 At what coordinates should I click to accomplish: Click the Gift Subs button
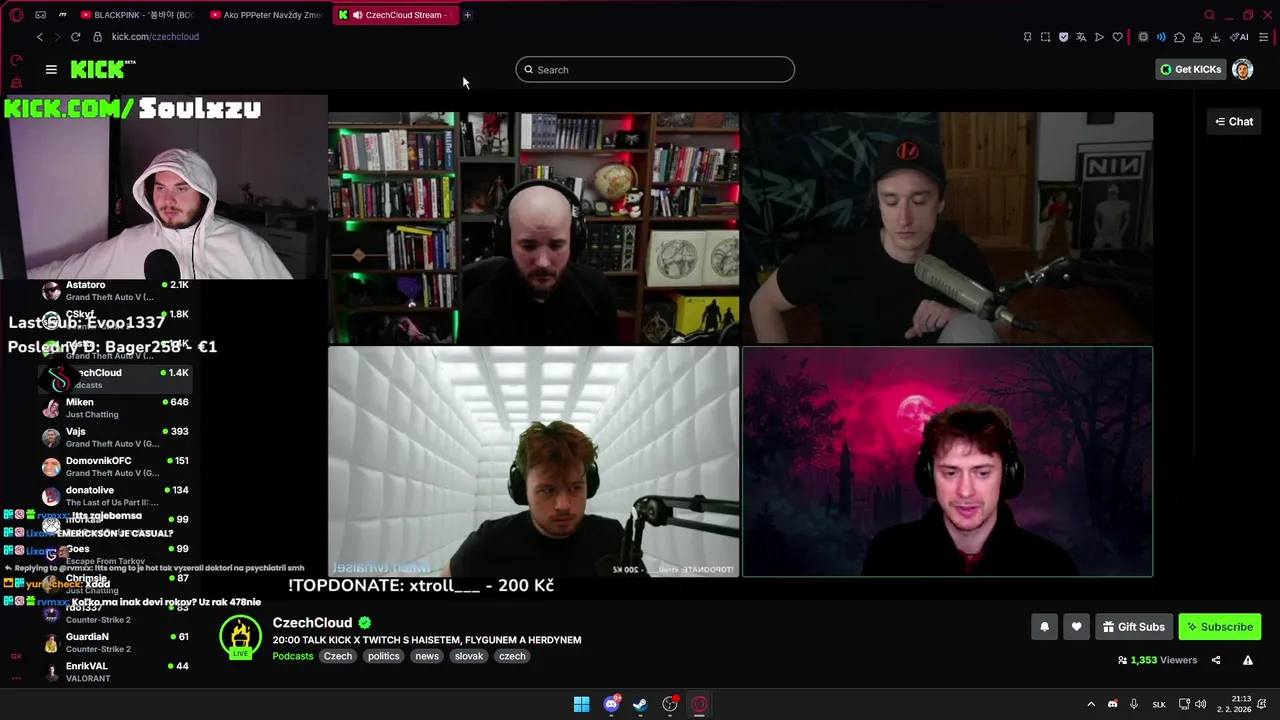[1134, 627]
